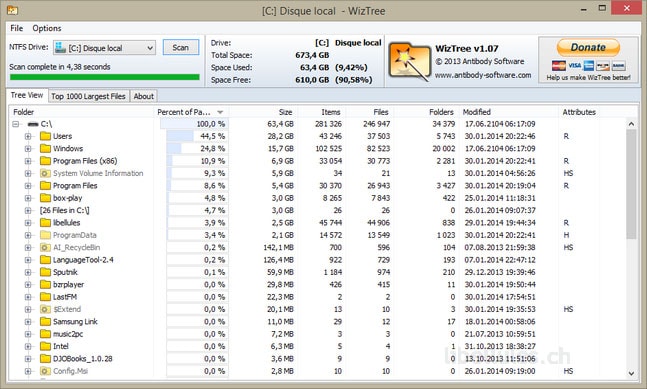Click the Users folder icon
The image size is (647, 389).
[45, 136]
